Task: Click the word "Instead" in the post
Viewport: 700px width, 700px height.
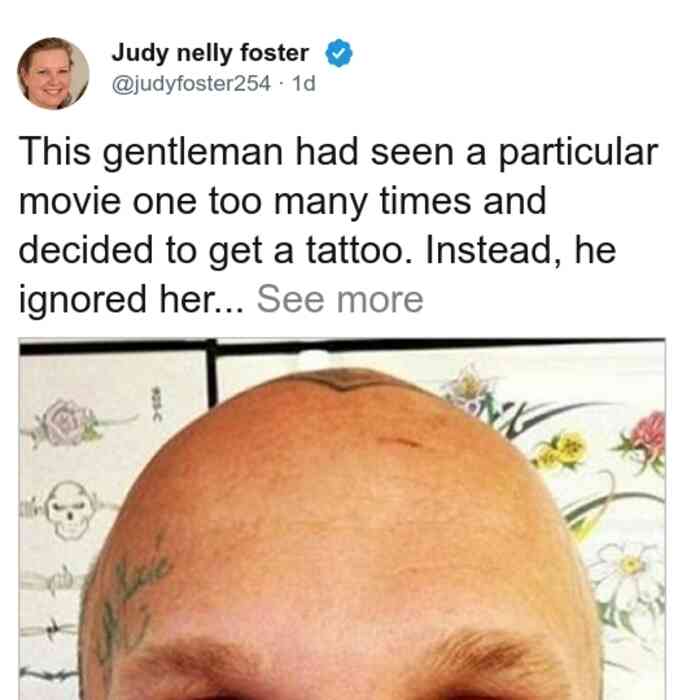Action: point(488,250)
